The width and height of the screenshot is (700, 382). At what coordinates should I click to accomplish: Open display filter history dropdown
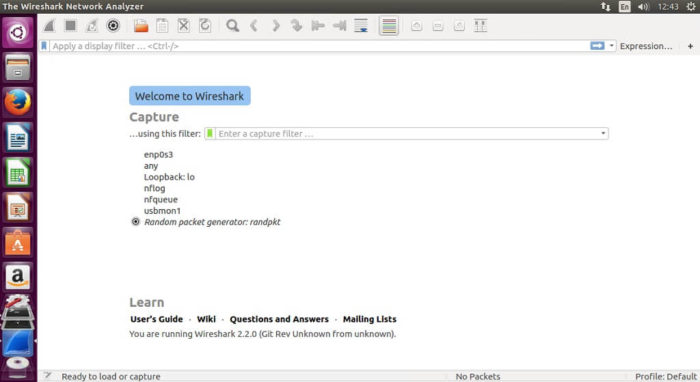click(612, 46)
